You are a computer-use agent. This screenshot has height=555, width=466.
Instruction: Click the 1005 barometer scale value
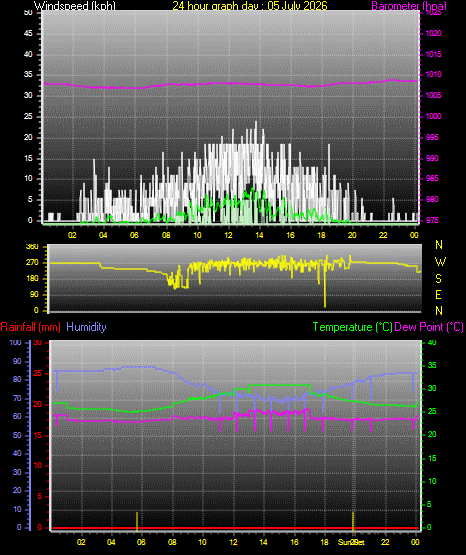pos(433,95)
